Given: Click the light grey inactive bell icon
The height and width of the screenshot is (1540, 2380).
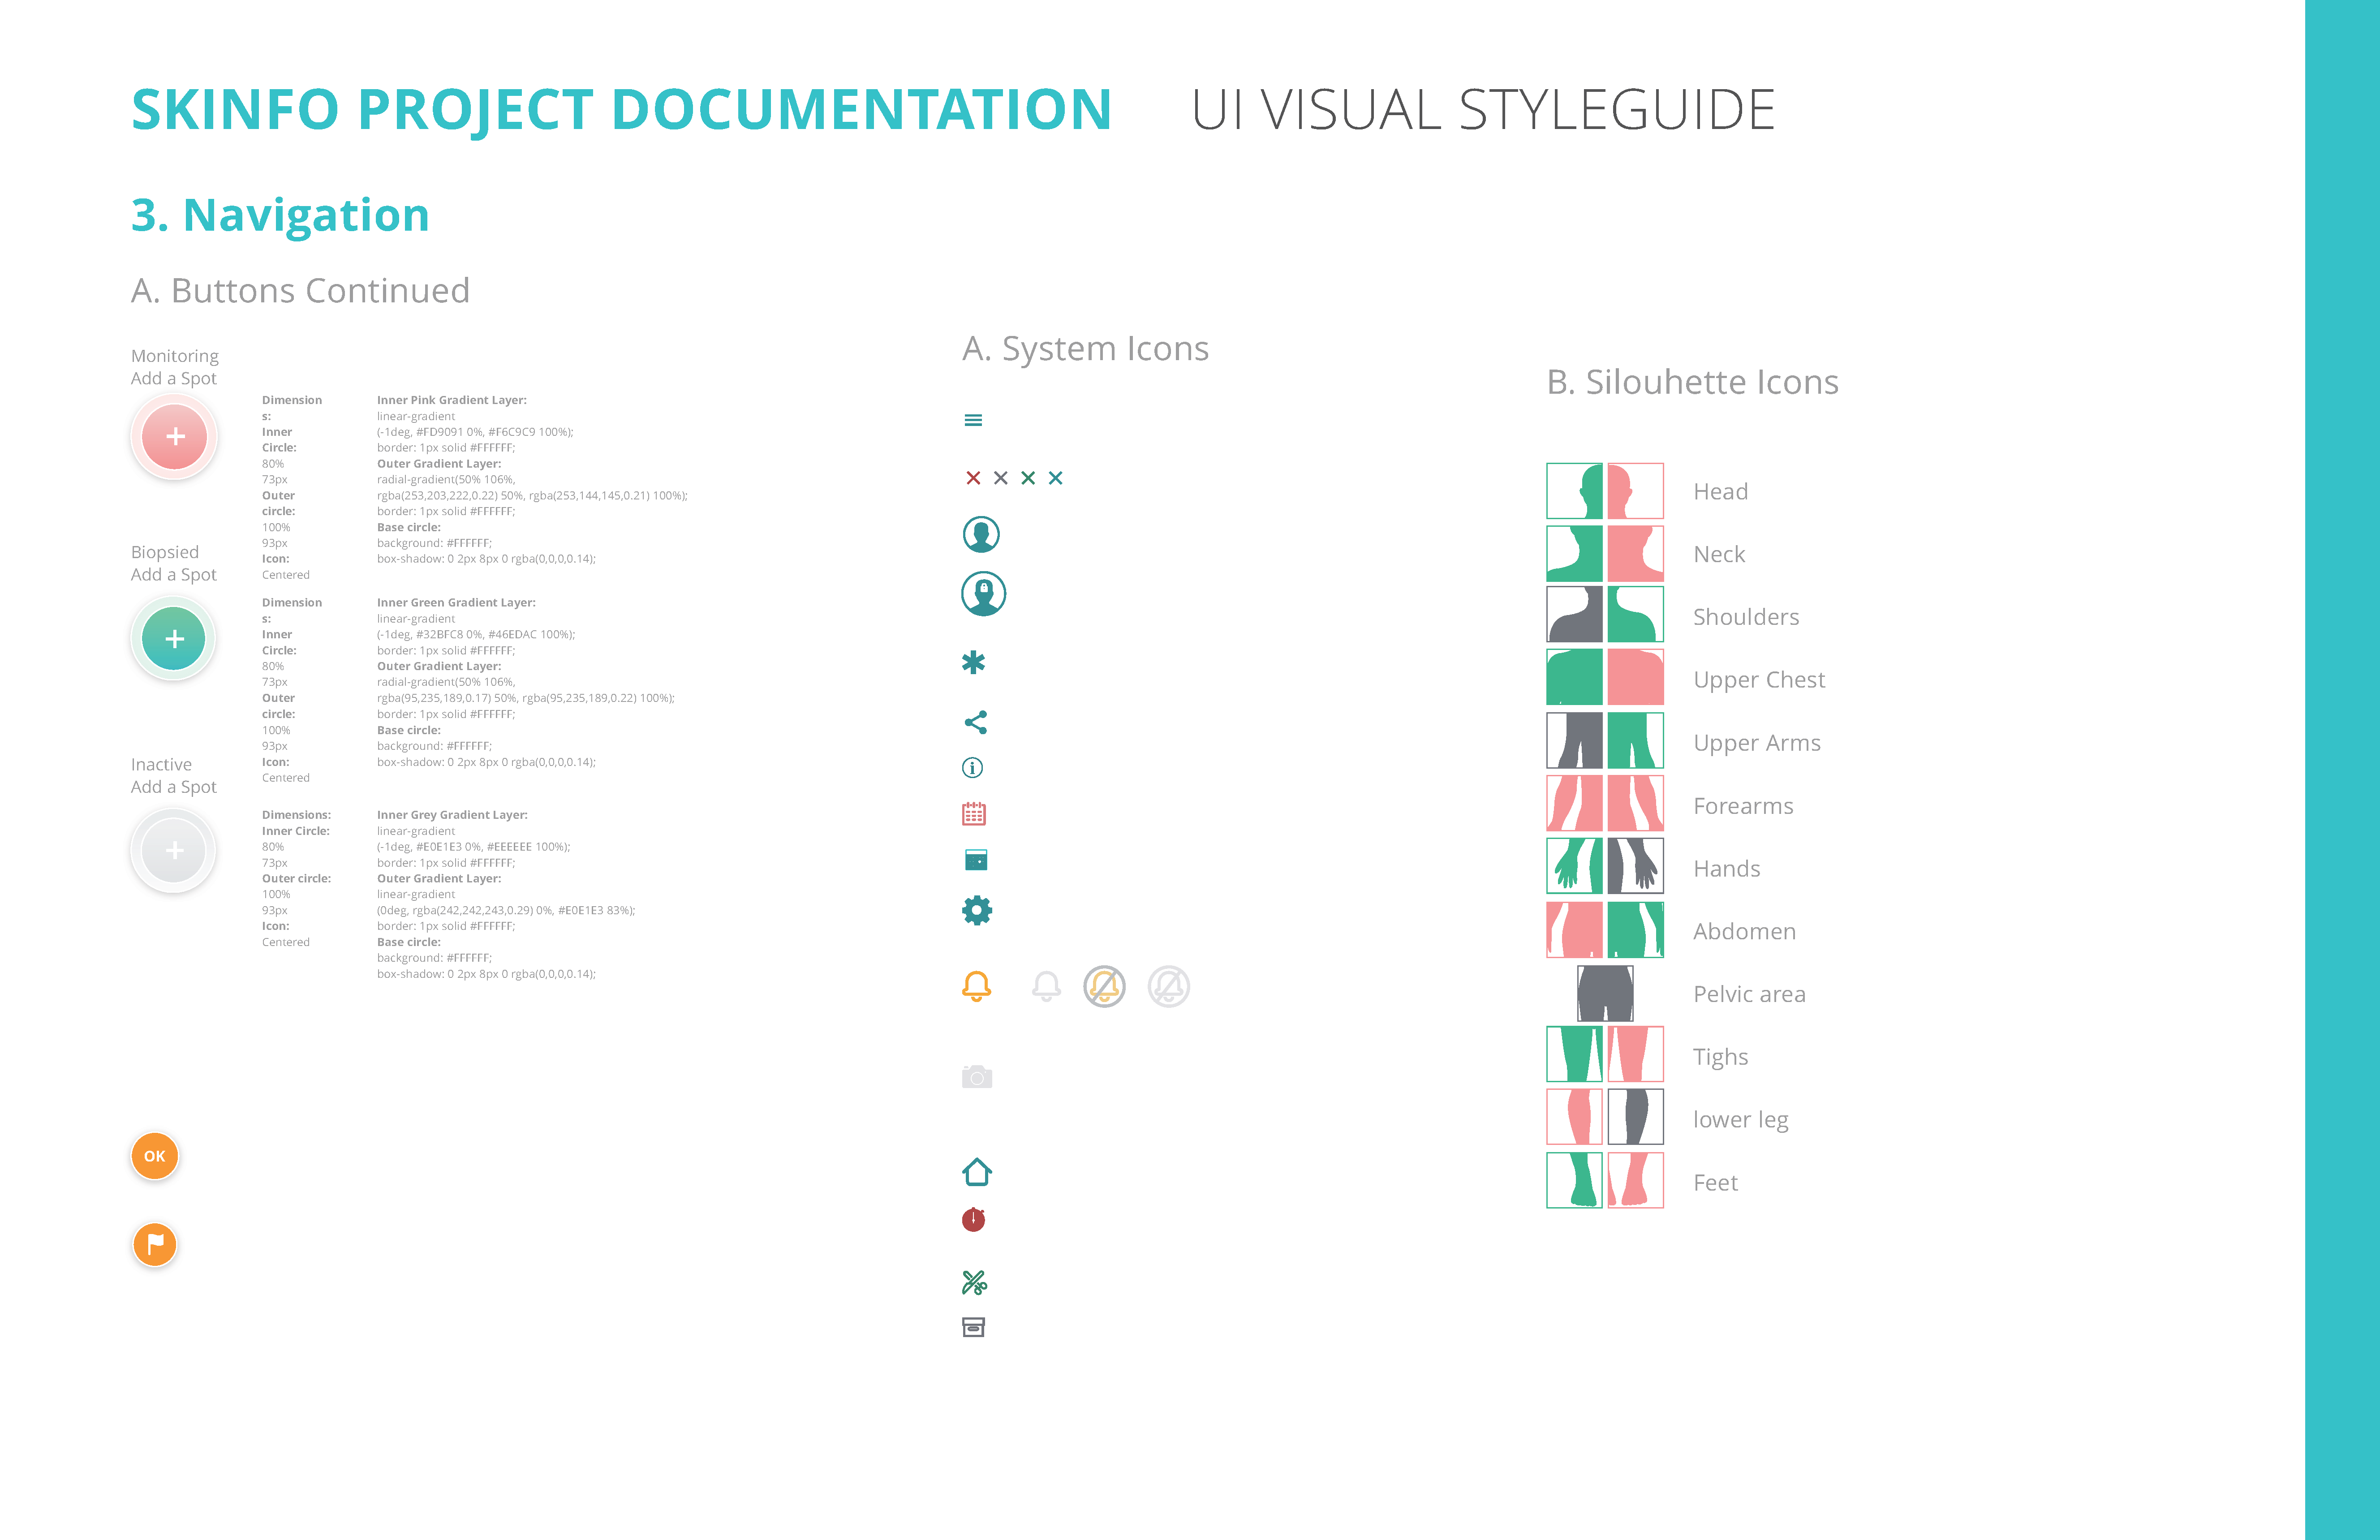Looking at the screenshot, I should (1046, 987).
